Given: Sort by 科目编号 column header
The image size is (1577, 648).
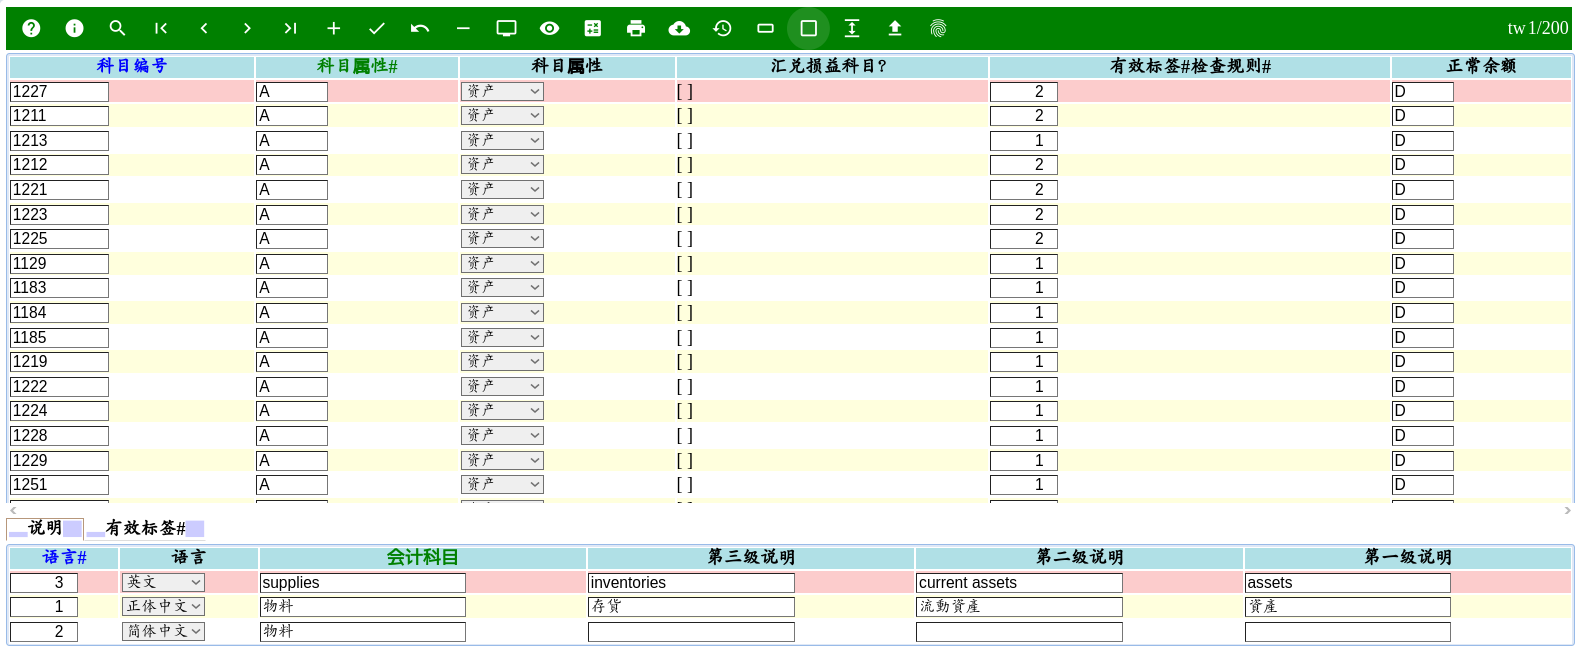Looking at the screenshot, I should [131, 66].
